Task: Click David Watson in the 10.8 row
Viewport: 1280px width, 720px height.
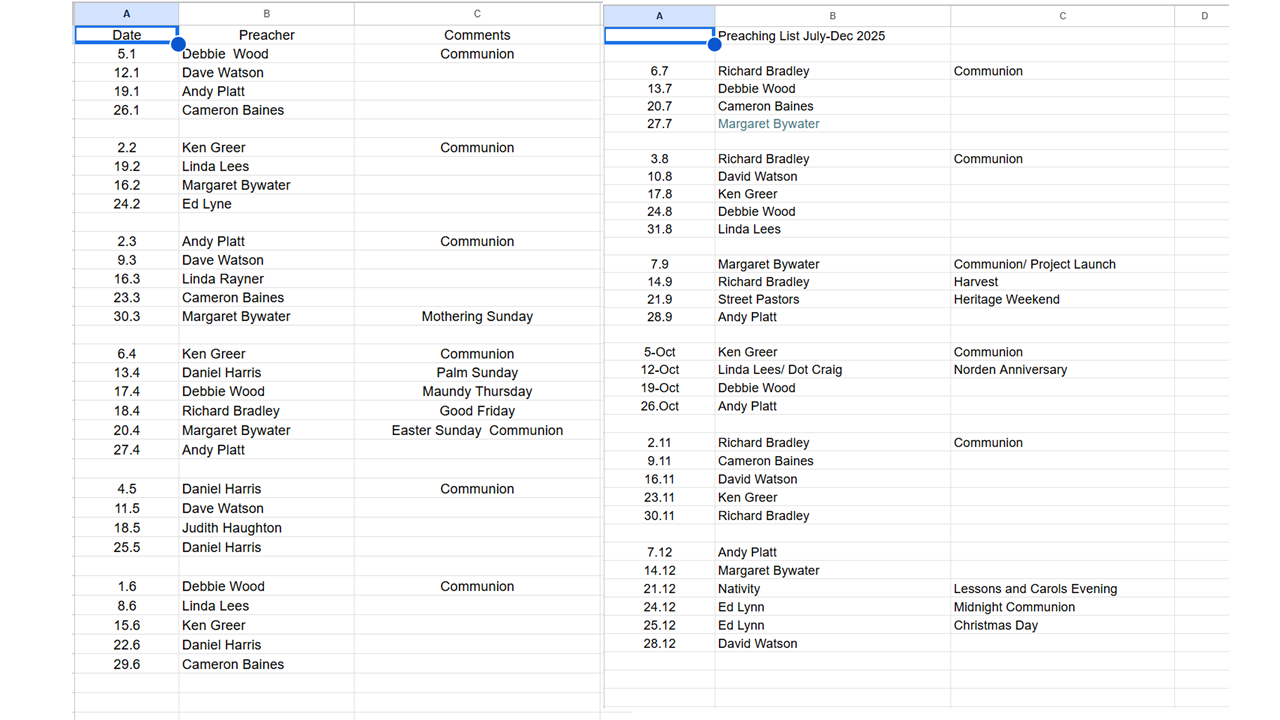Action: [x=832, y=176]
